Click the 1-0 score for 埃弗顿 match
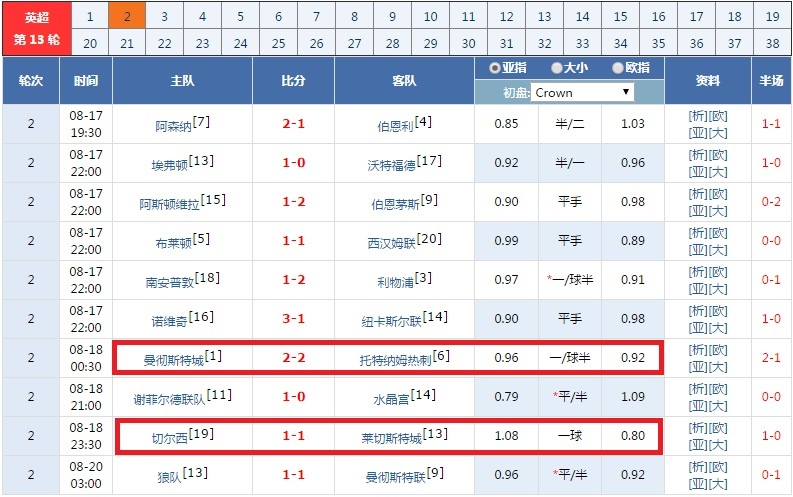The image size is (793, 497). click(x=293, y=162)
